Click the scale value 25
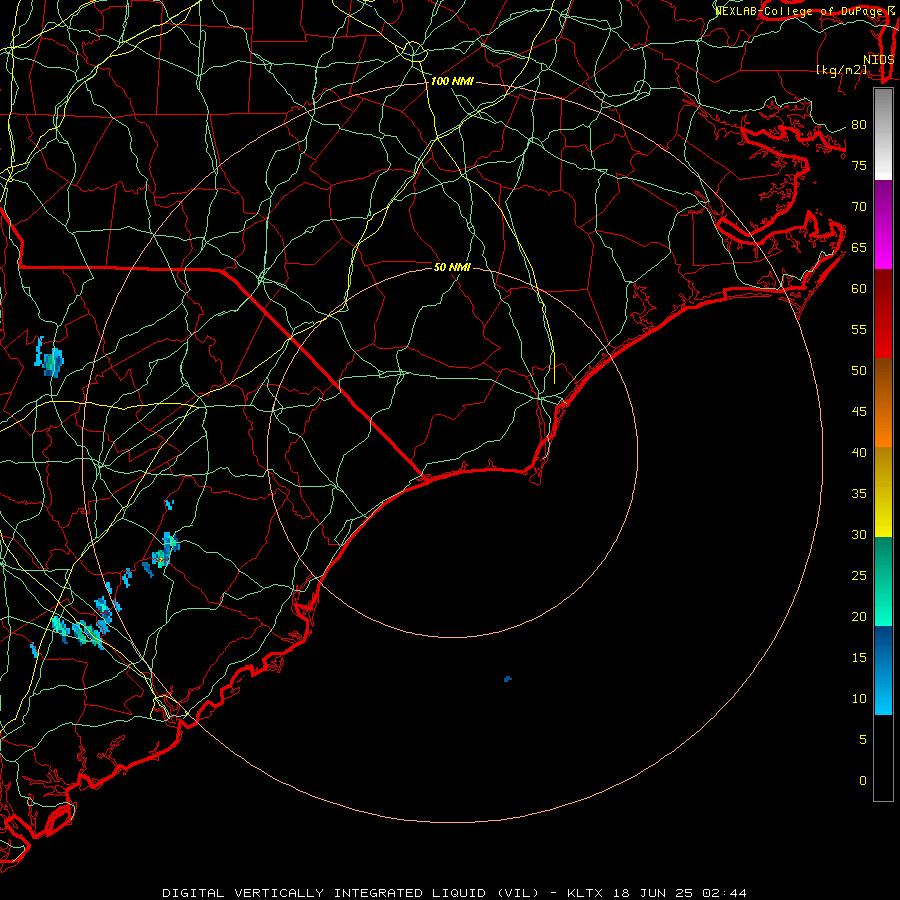This screenshot has height=900, width=900. click(859, 575)
